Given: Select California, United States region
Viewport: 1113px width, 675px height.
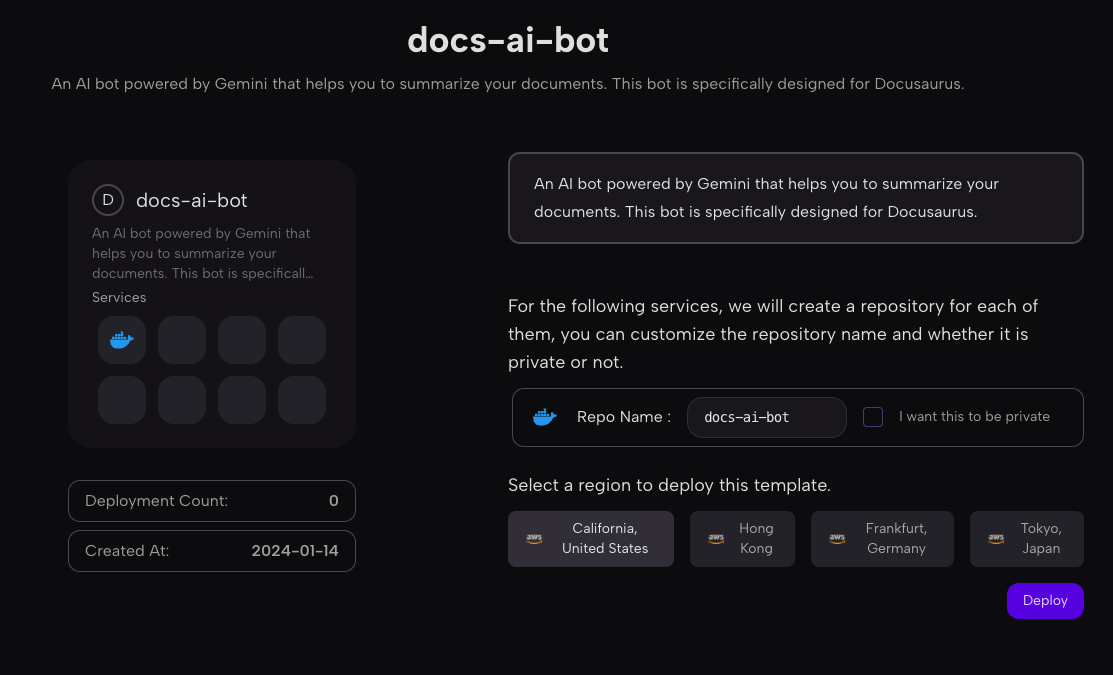Looking at the screenshot, I should click(x=591, y=539).
